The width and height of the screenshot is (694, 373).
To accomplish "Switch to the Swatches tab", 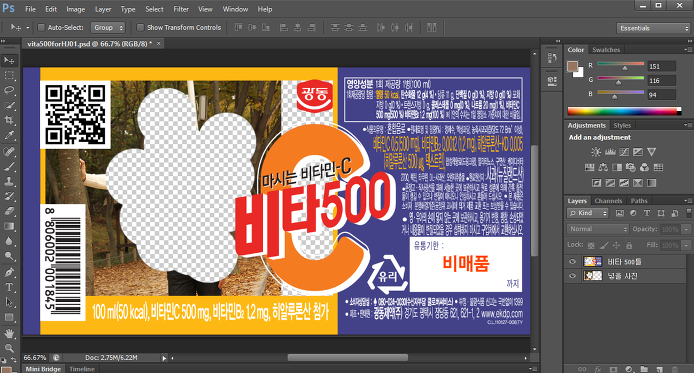I will tap(606, 50).
